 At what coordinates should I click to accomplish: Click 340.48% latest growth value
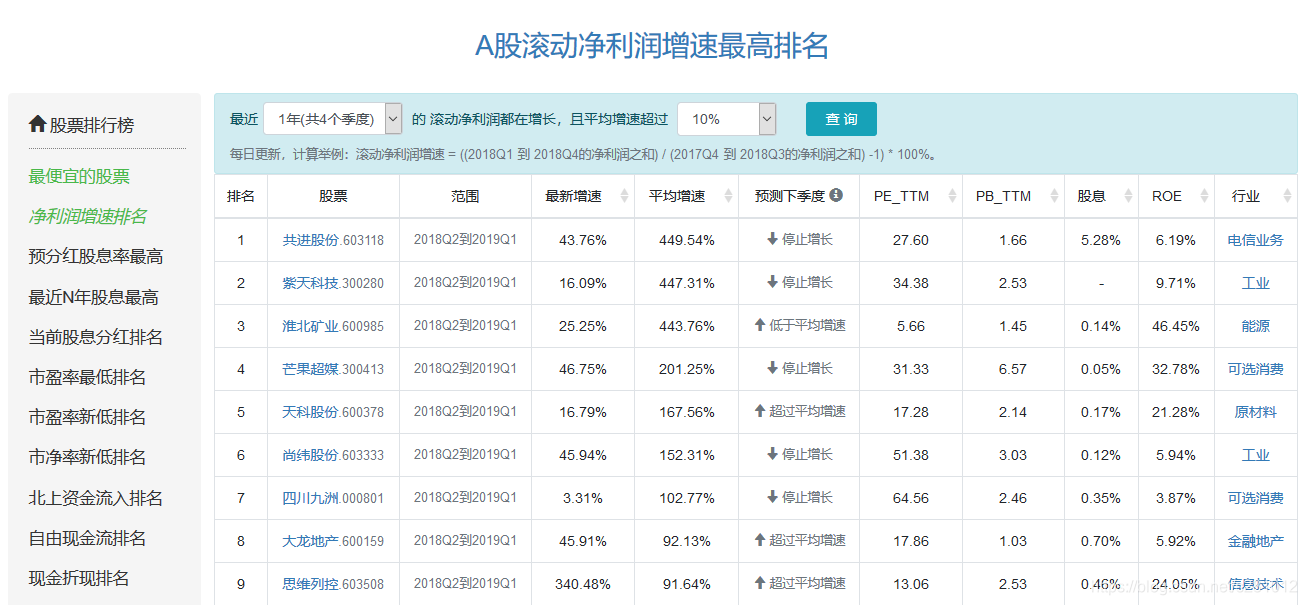tap(583, 584)
